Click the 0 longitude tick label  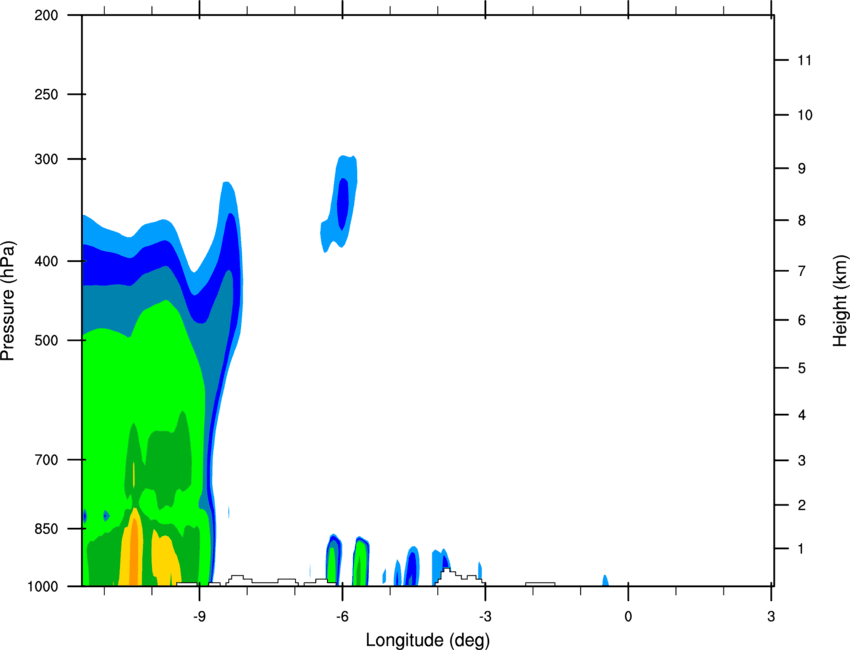(x=628, y=617)
